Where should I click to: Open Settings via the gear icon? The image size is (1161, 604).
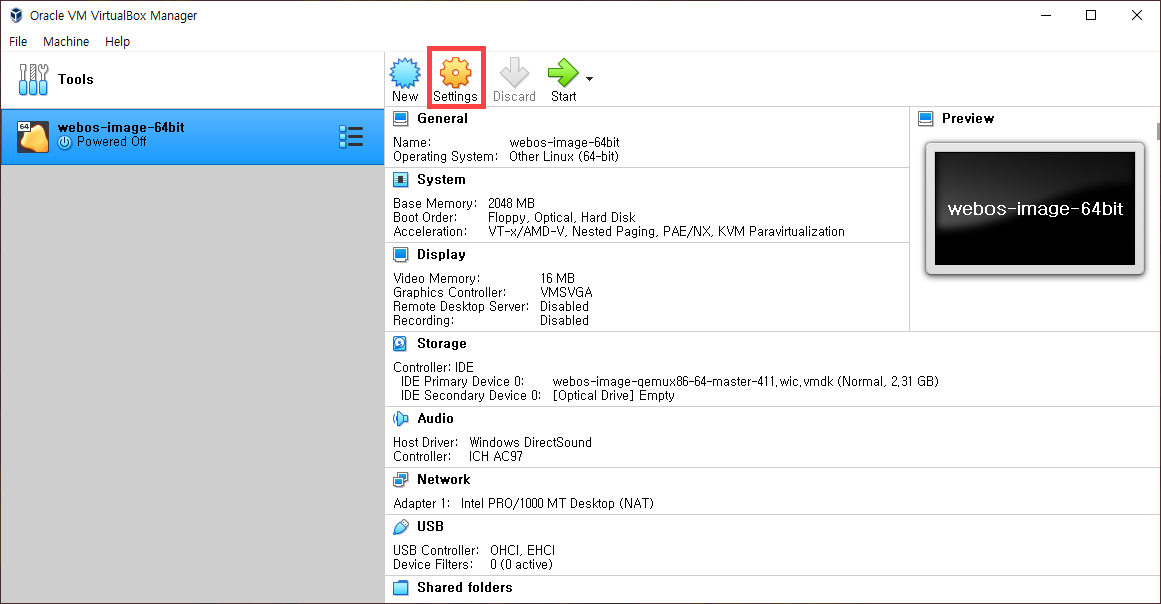[x=455, y=73]
